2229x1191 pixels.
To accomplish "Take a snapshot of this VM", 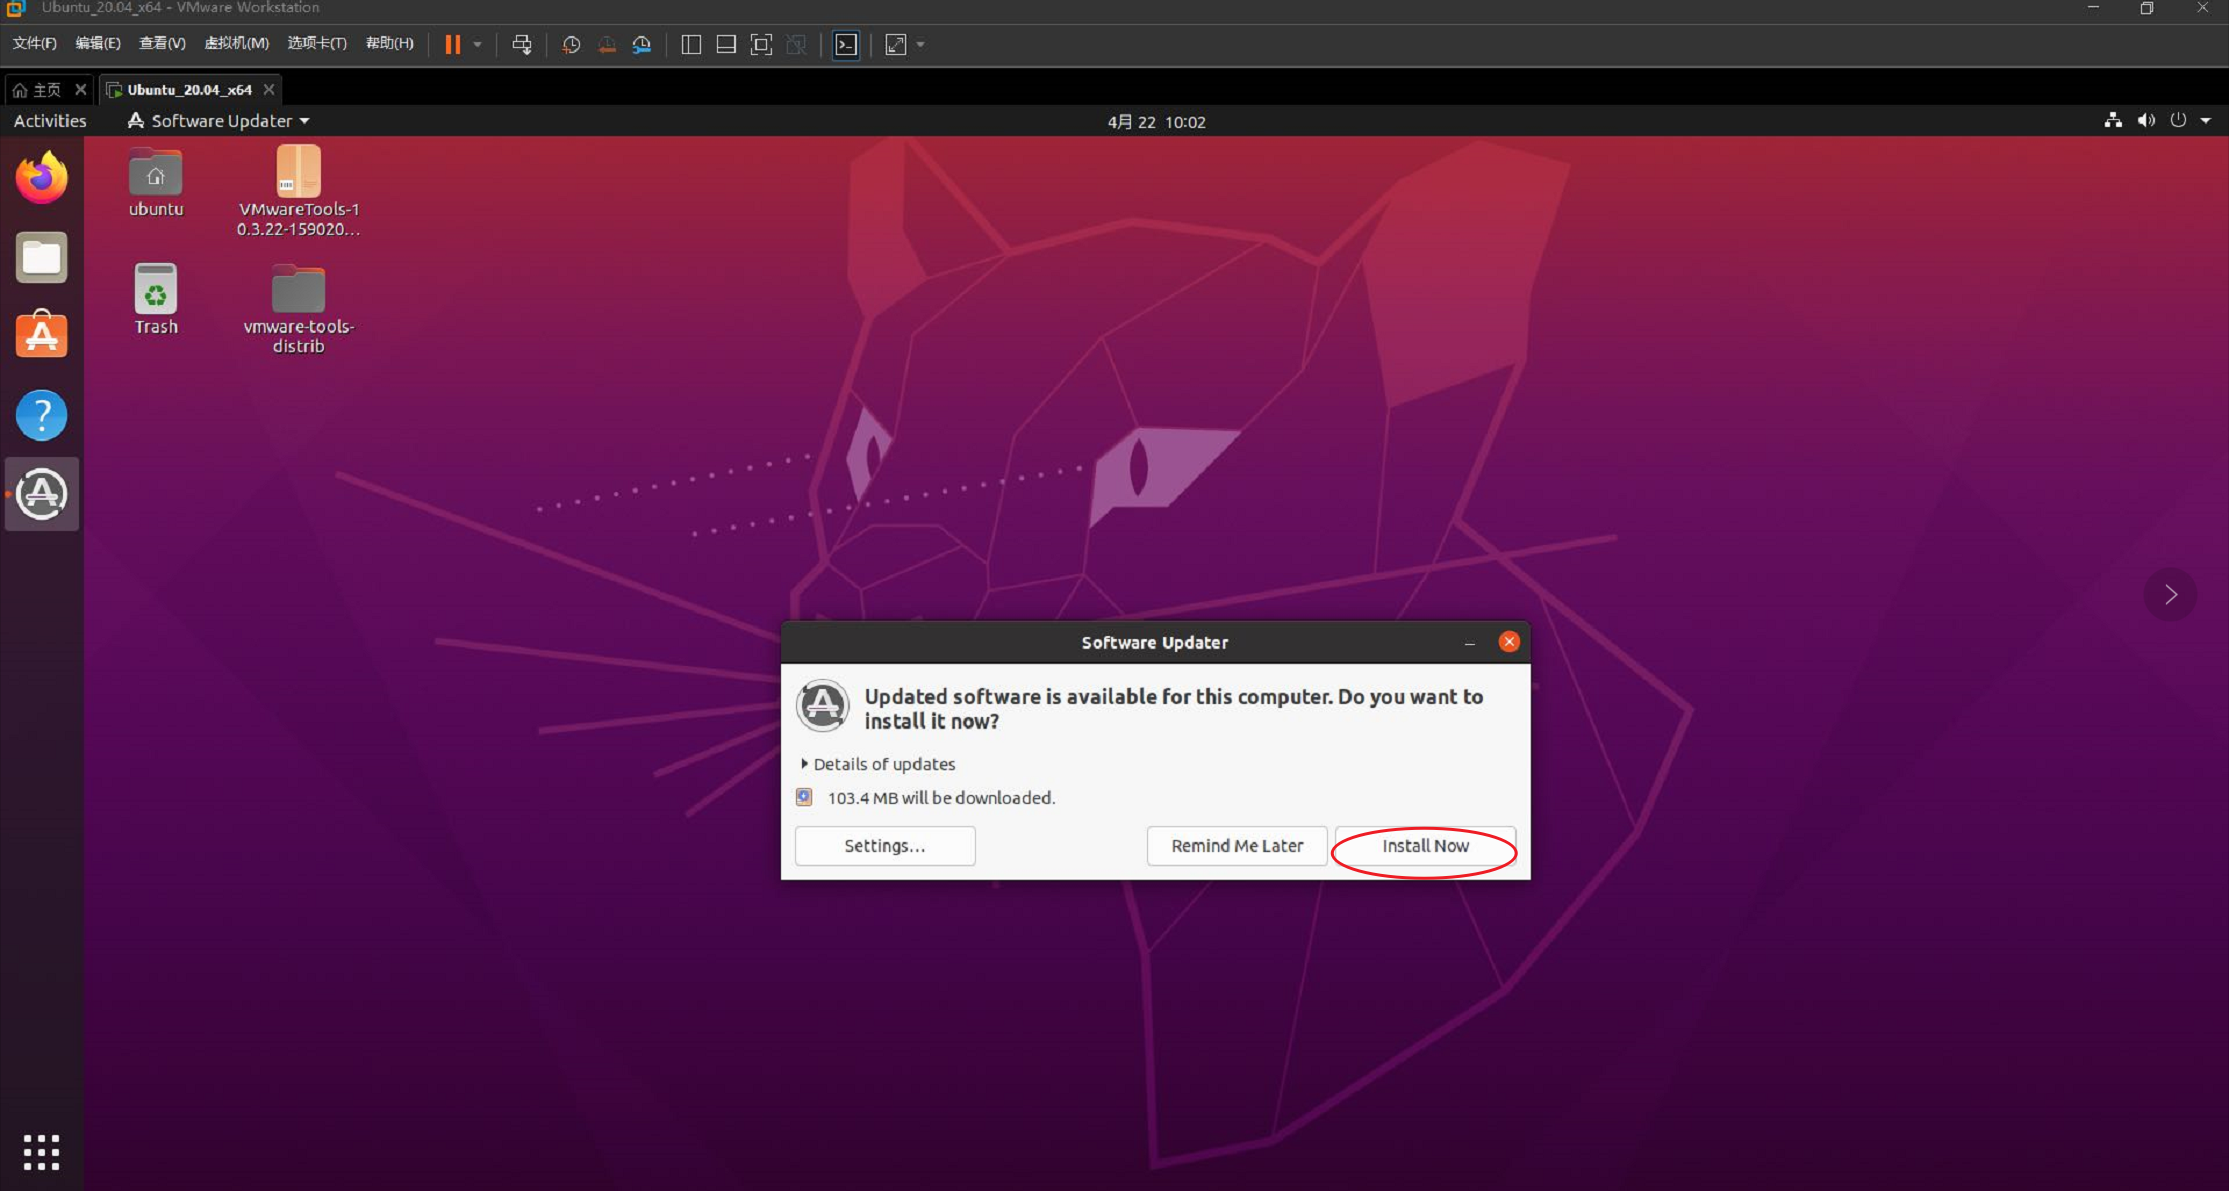I will pyautogui.click(x=571, y=44).
